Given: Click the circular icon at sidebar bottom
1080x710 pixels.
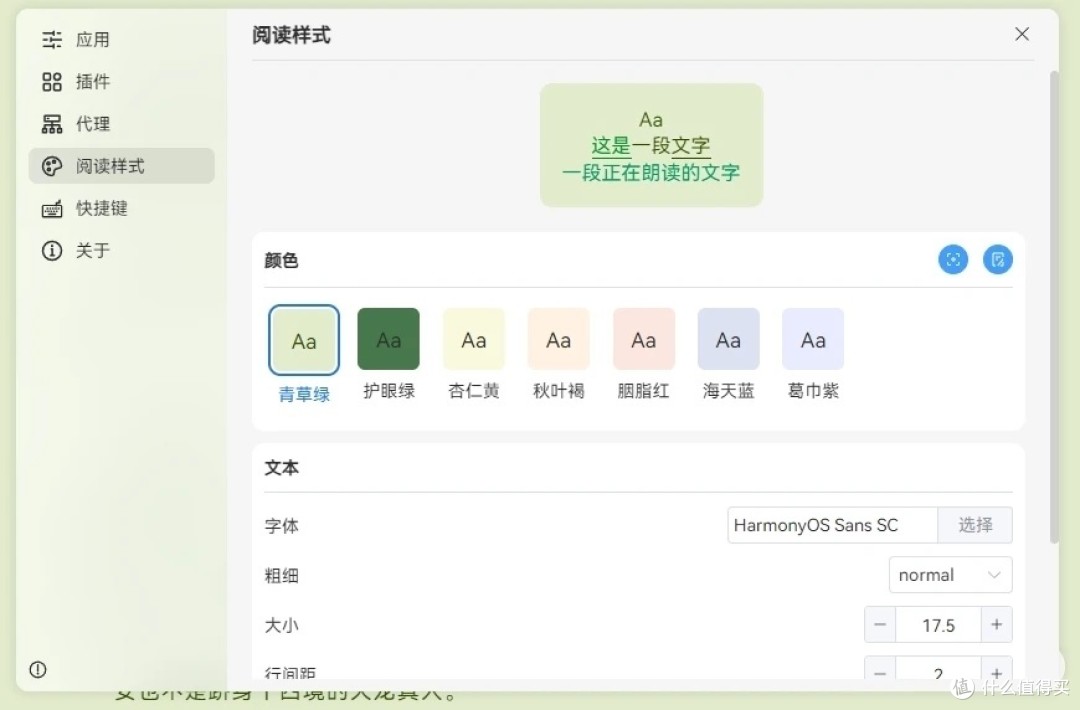Looking at the screenshot, I should click(38, 670).
